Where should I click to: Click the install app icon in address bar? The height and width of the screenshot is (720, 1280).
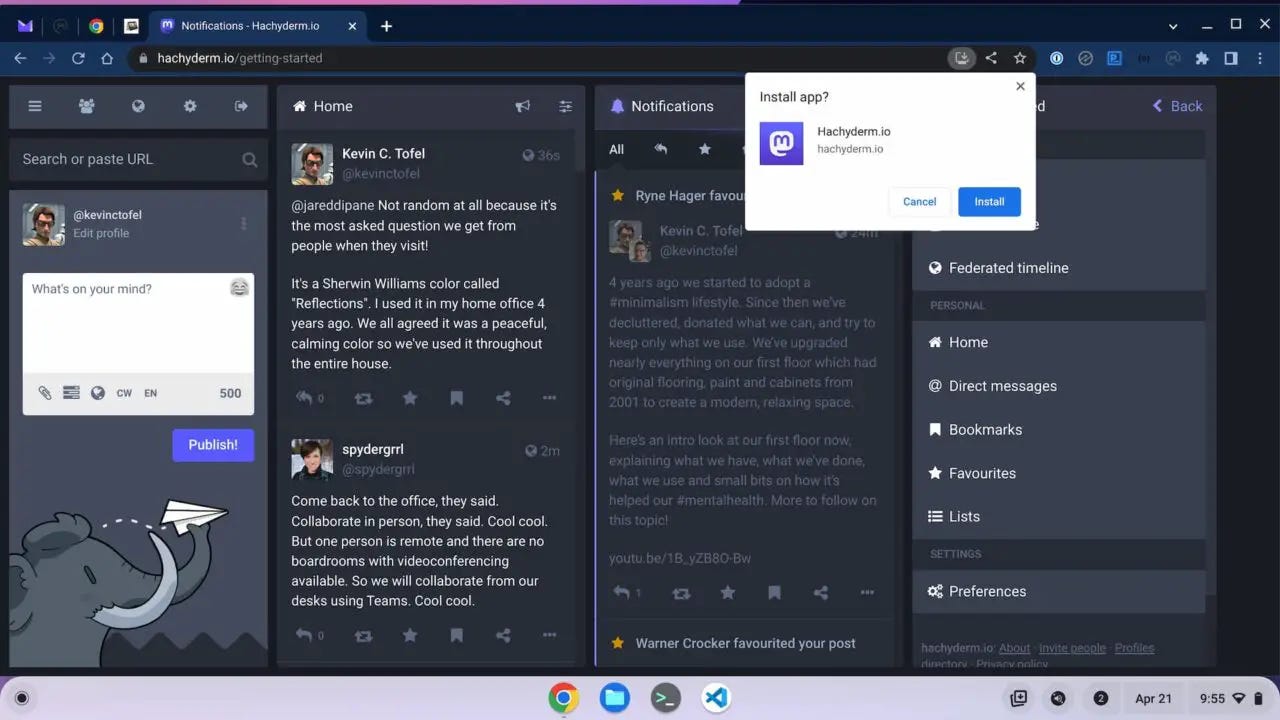(x=961, y=58)
